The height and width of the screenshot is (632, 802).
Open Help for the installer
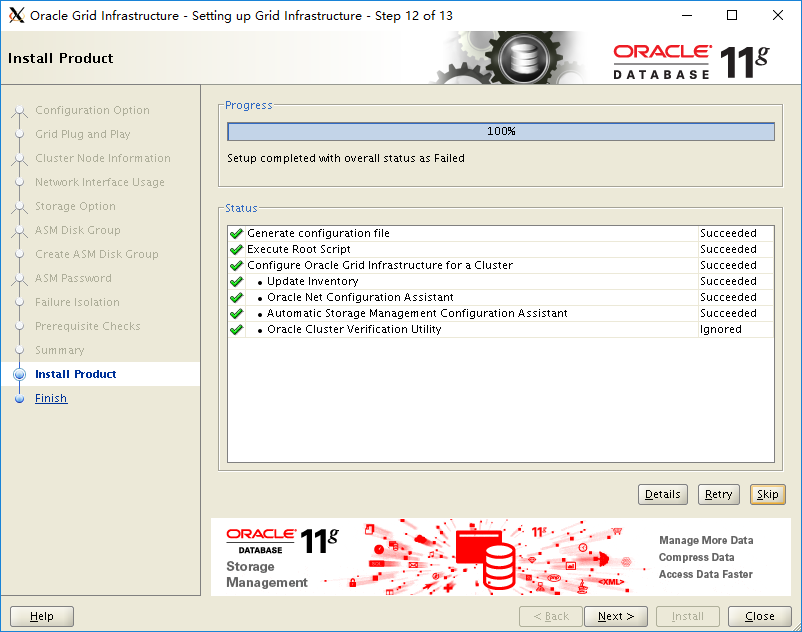tap(42, 616)
